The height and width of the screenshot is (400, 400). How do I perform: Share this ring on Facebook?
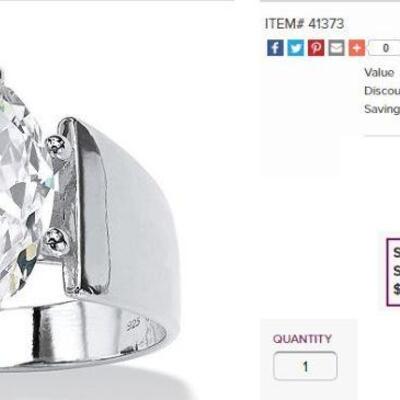click(275, 48)
